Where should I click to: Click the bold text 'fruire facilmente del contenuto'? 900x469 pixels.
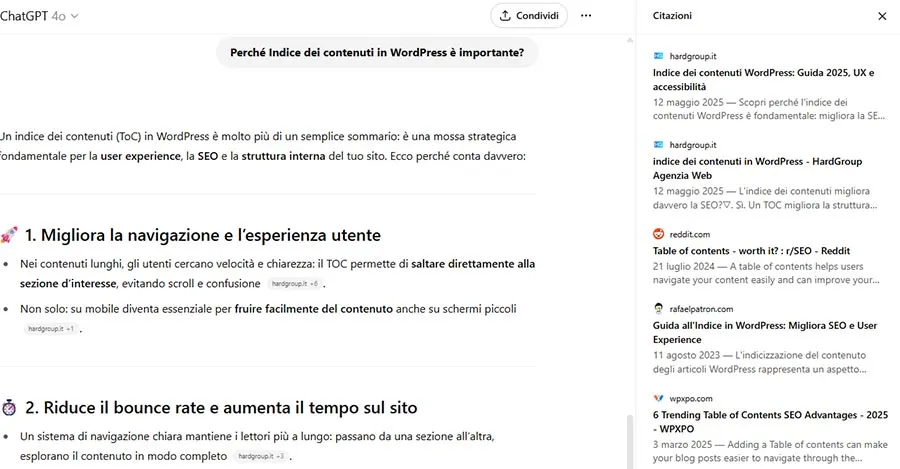point(313,309)
